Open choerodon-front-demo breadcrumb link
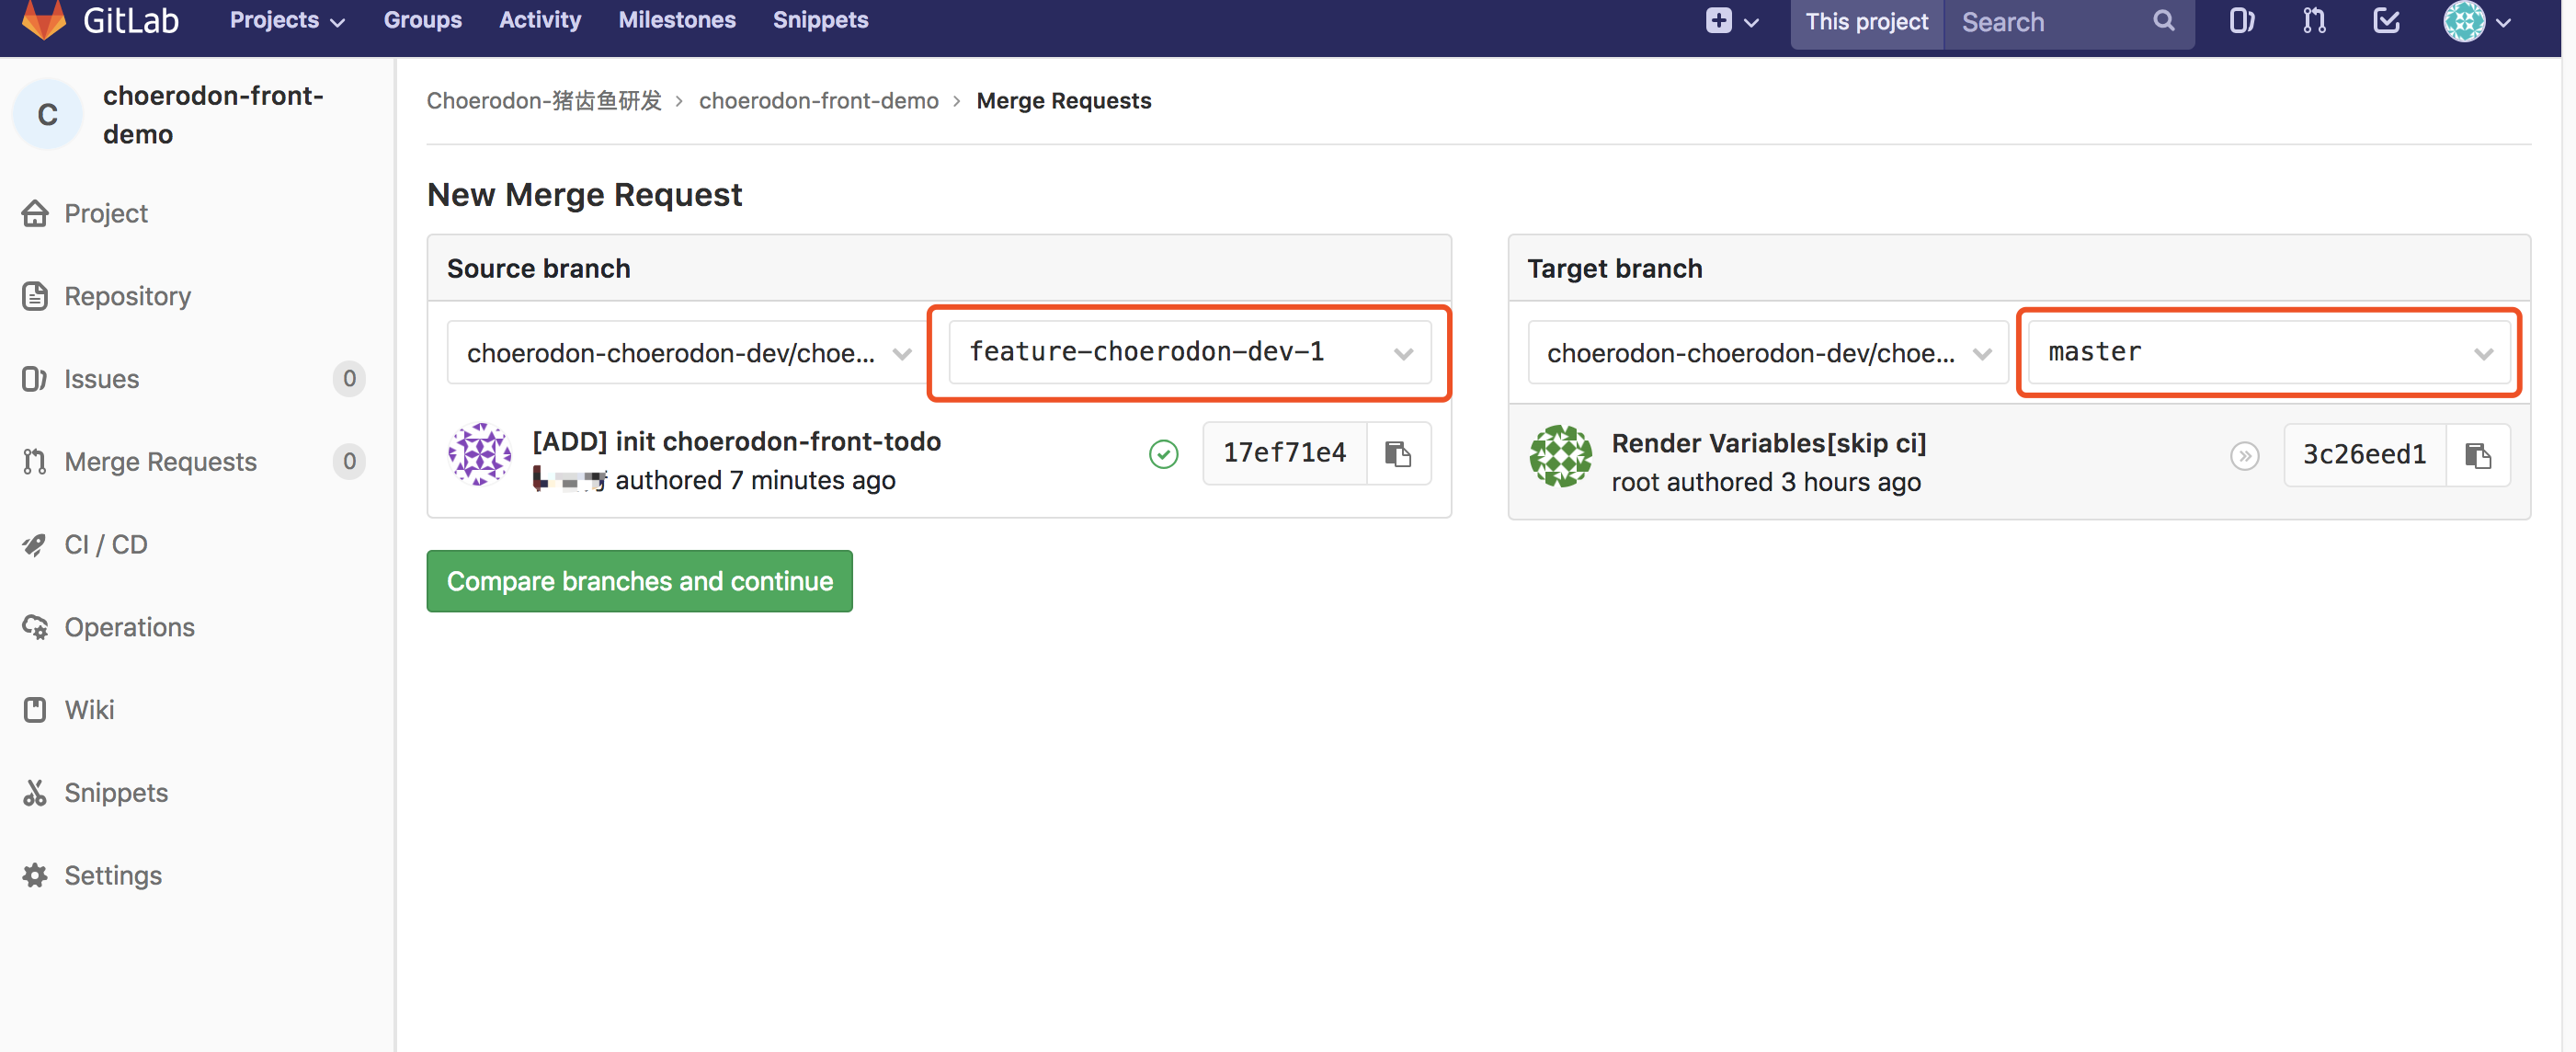This screenshot has height=1052, width=2576. pos(818,101)
